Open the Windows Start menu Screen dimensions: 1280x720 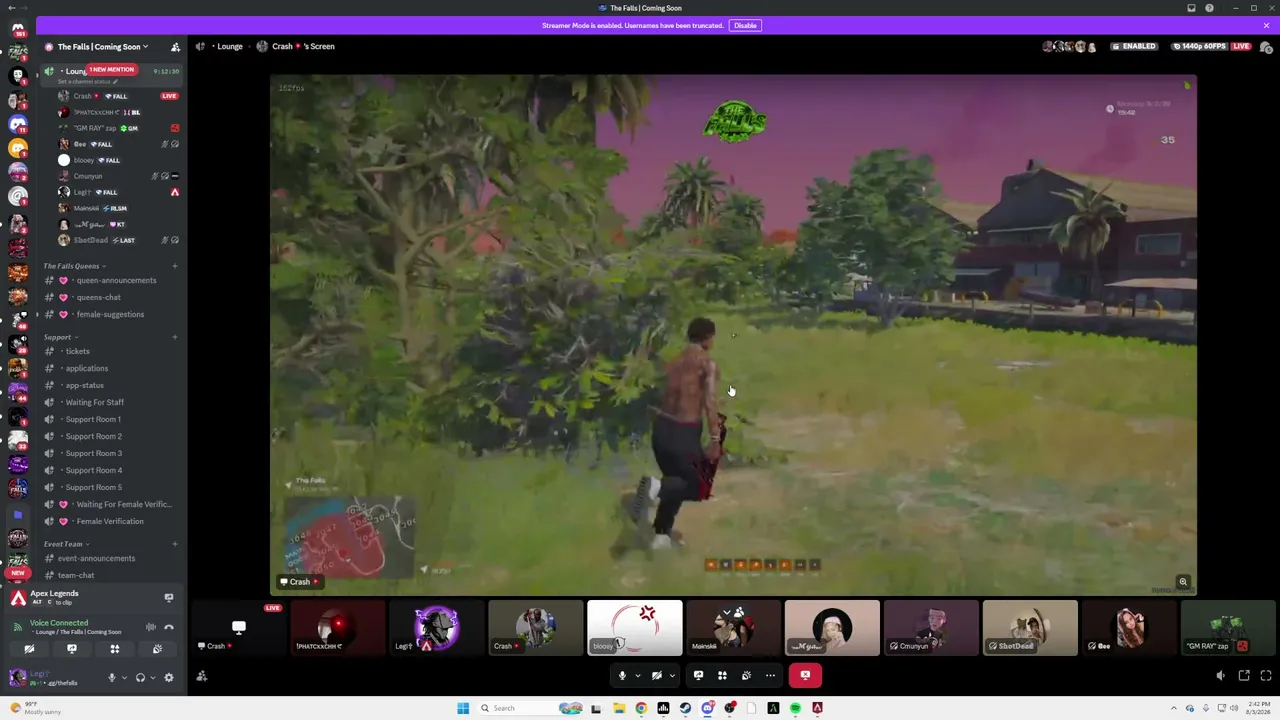pyautogui.click(x=463, y=708)
